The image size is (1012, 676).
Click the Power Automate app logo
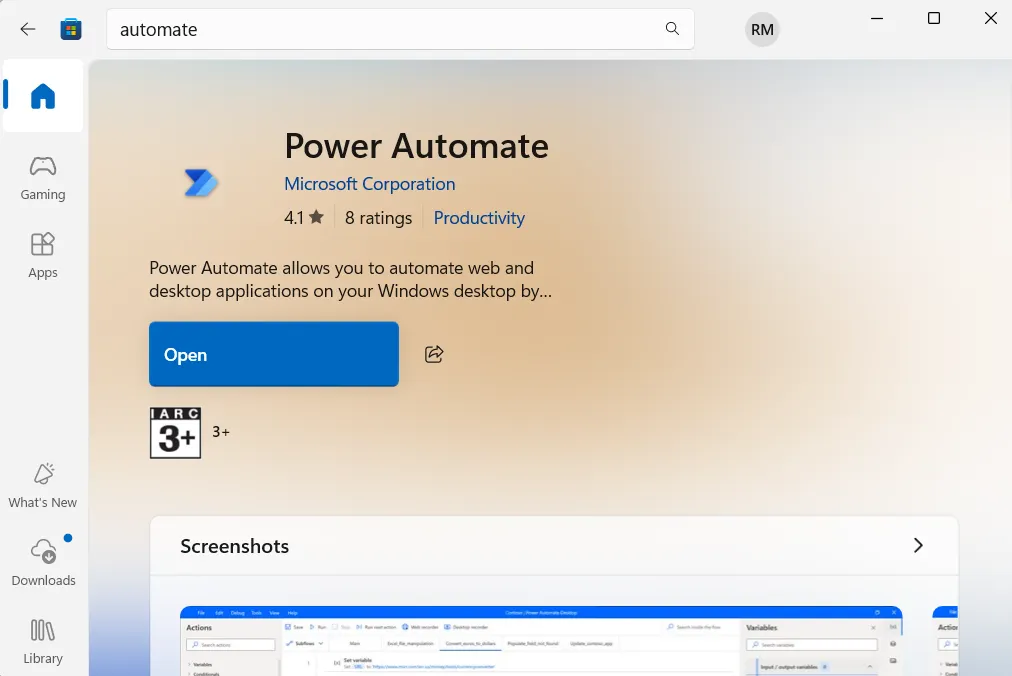point(201,182)
